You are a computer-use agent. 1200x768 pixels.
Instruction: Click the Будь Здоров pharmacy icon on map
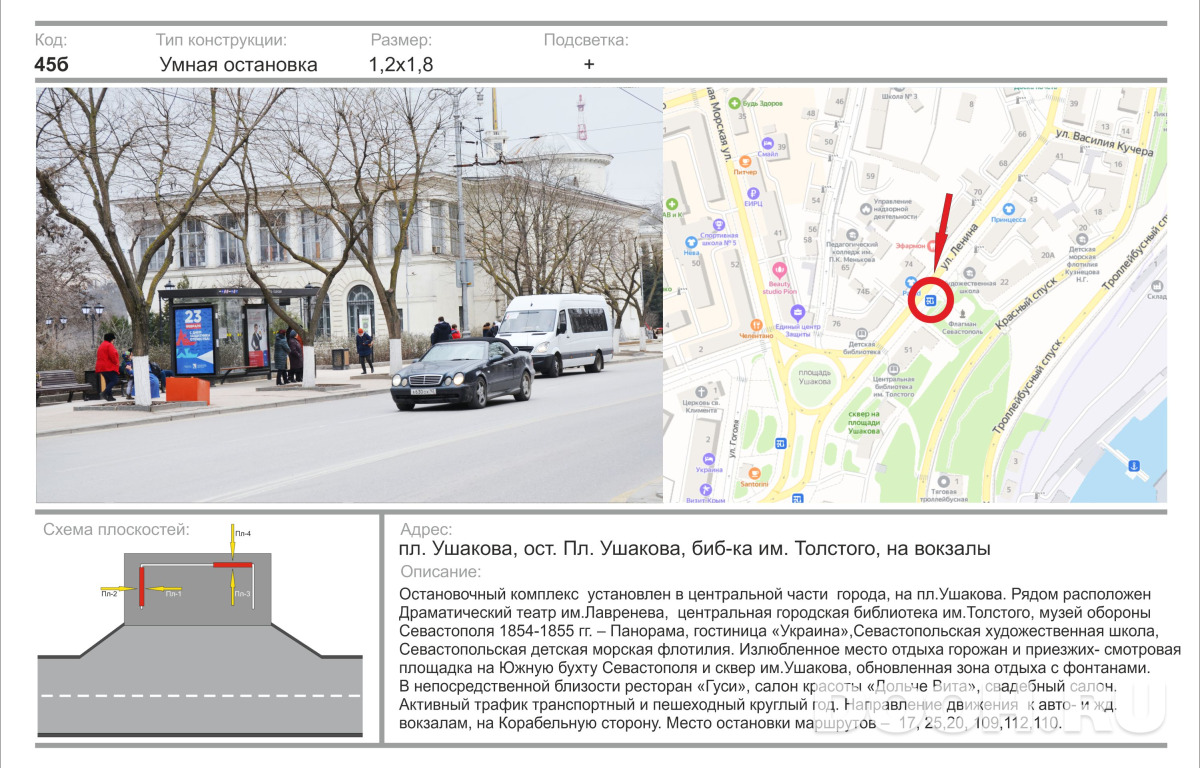click(733, 103)
